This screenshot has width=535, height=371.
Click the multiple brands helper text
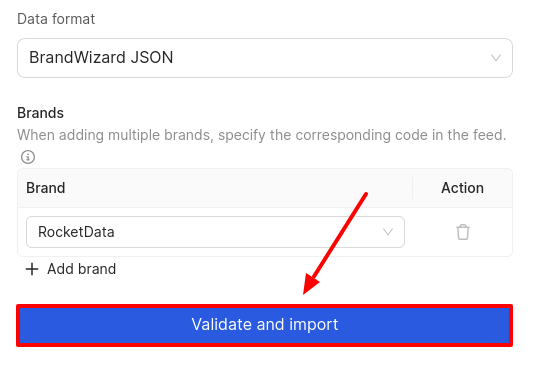(x=262, y=135)
